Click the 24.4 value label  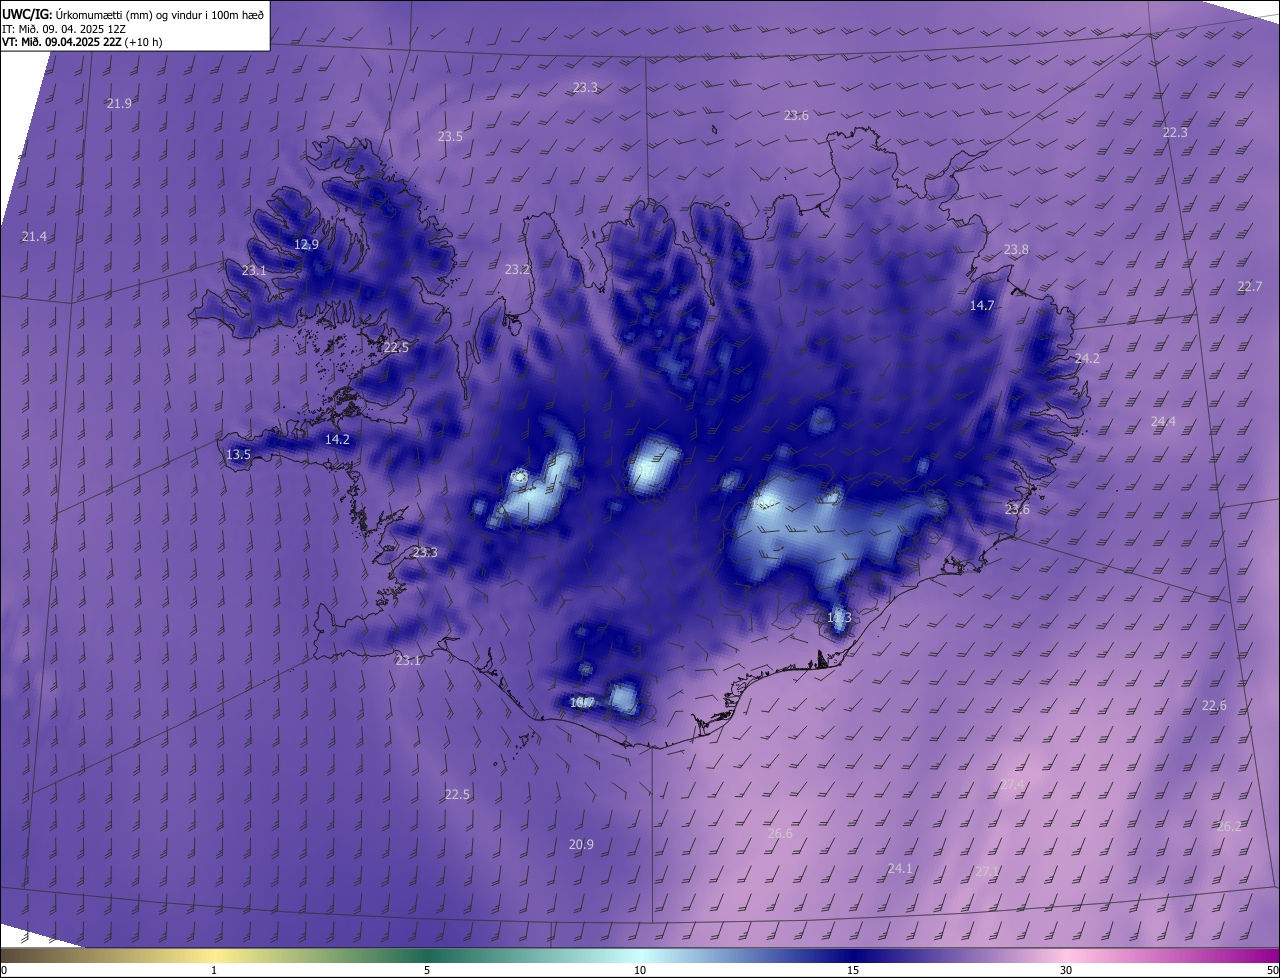click(1163, 422)
